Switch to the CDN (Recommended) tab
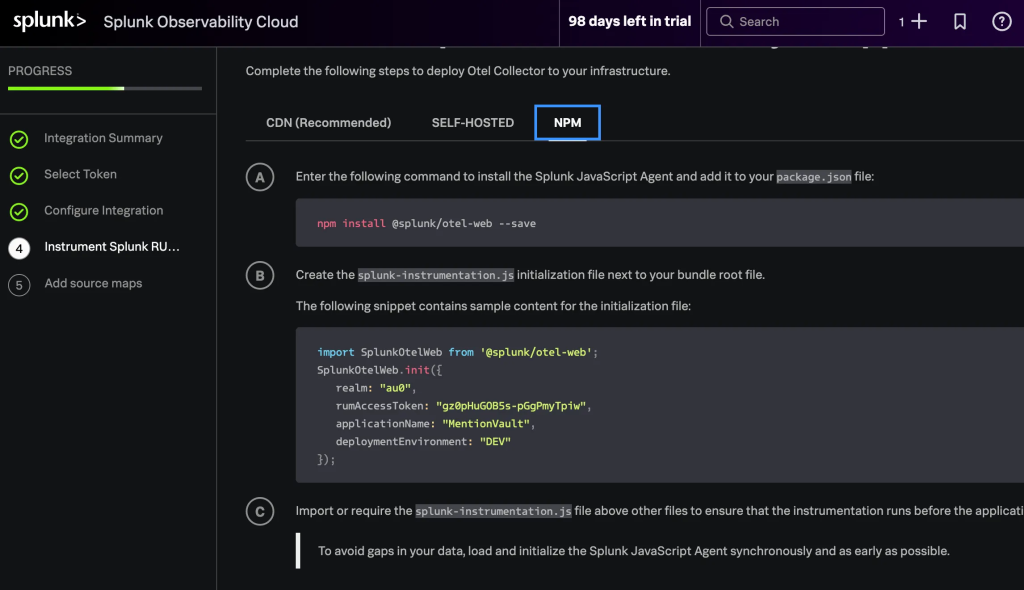This screenshot has height=590, width=1024. tap(328, 123)
